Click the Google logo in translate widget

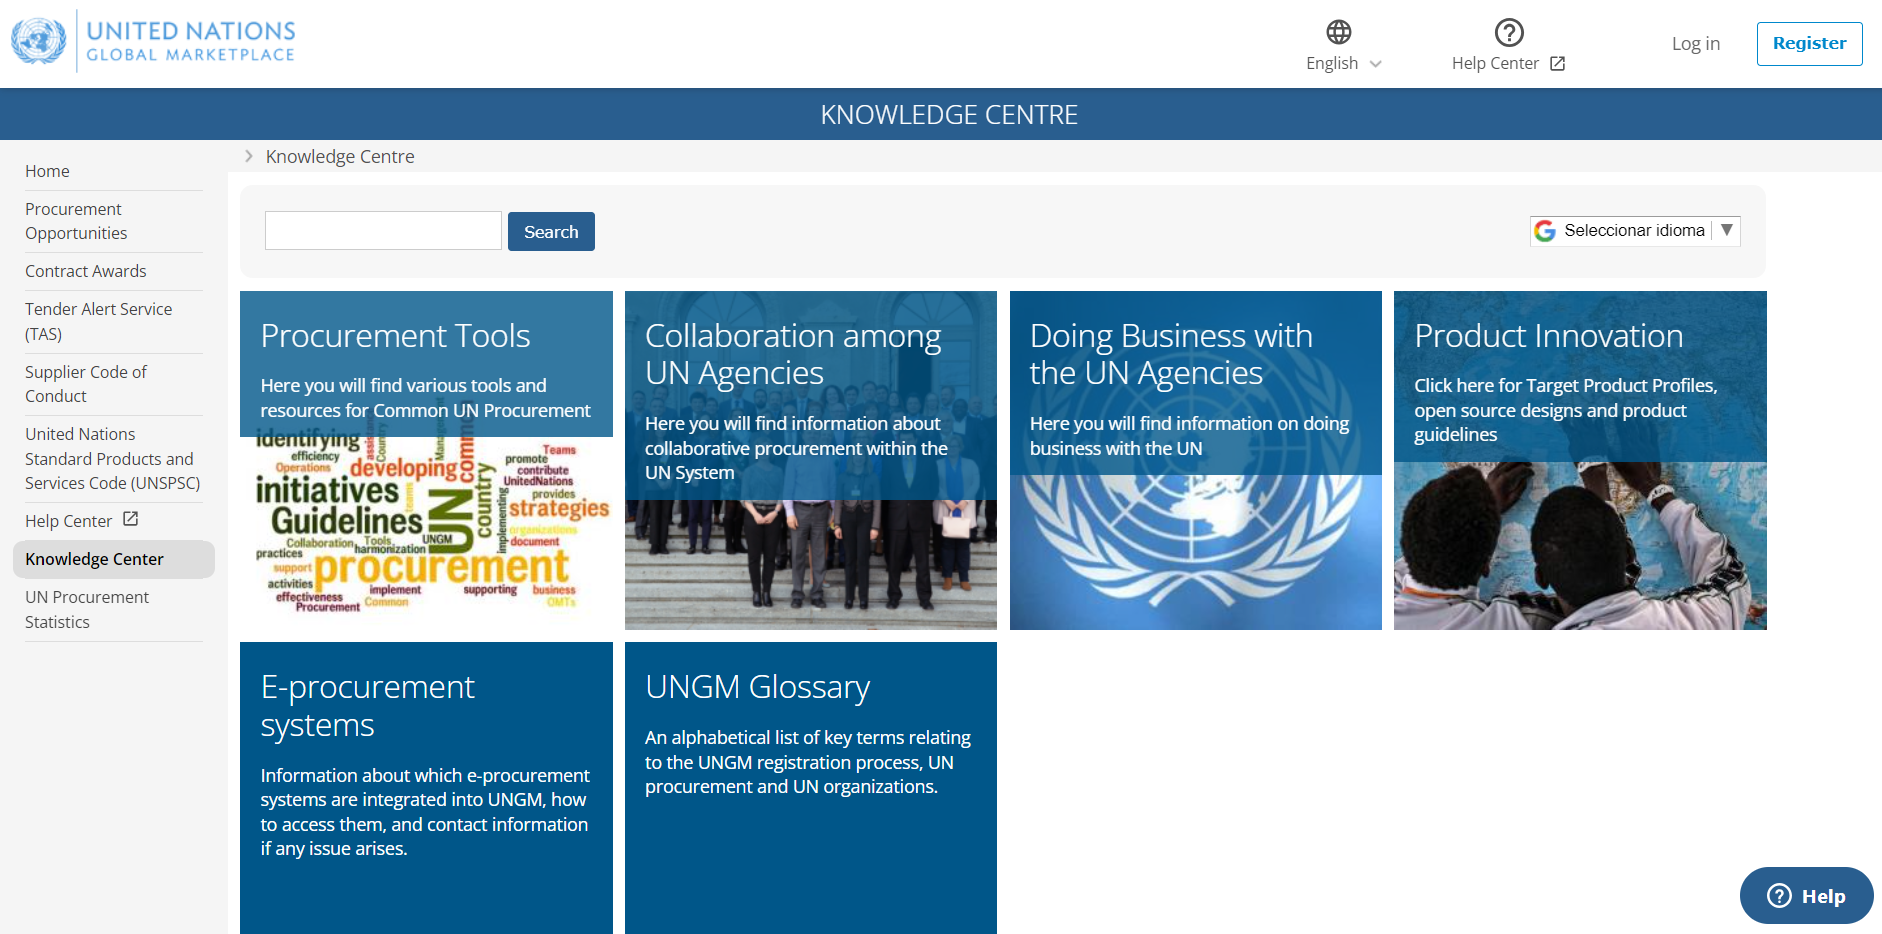(x=1545, y=231)
